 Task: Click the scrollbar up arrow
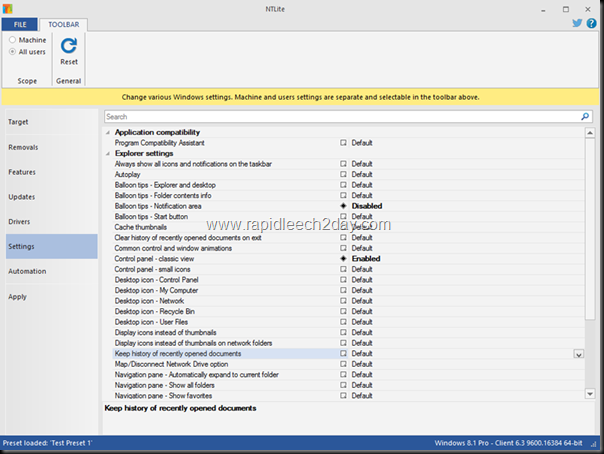point(590,133)
